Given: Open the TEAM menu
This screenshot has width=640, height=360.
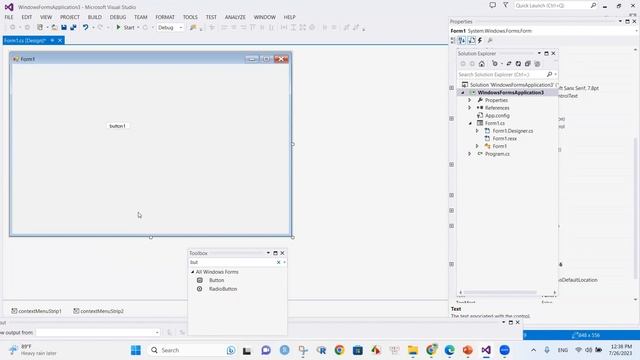Looking at the screenshot, I should (140, 17).
